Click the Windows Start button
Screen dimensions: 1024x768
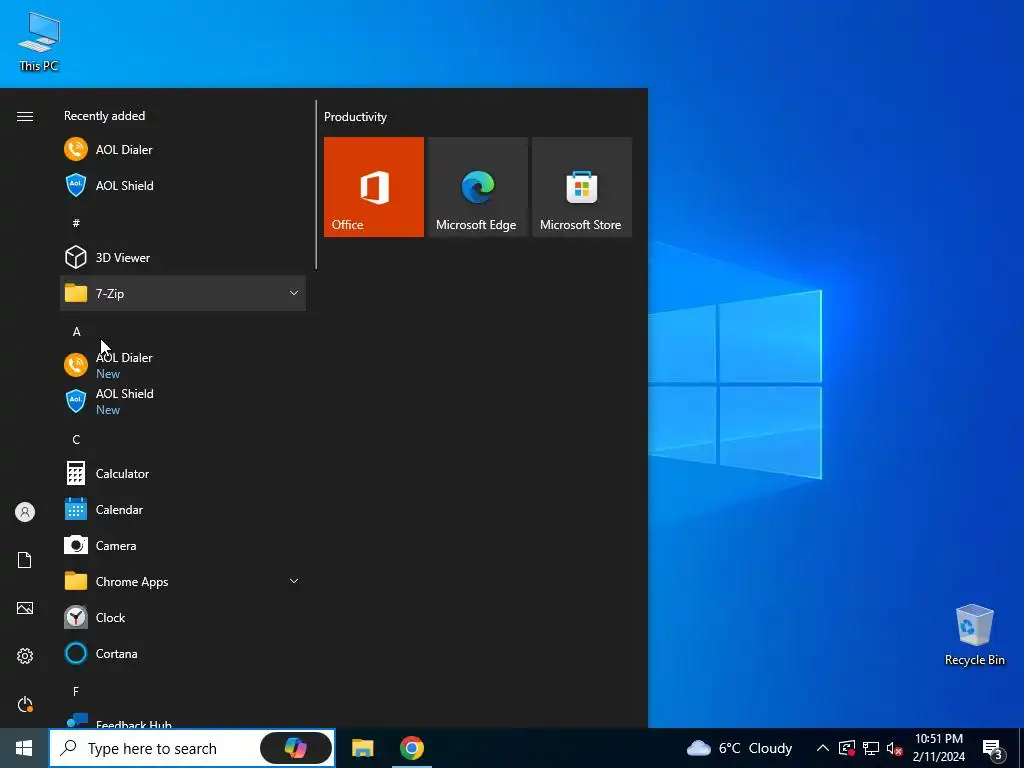[24, 748]
